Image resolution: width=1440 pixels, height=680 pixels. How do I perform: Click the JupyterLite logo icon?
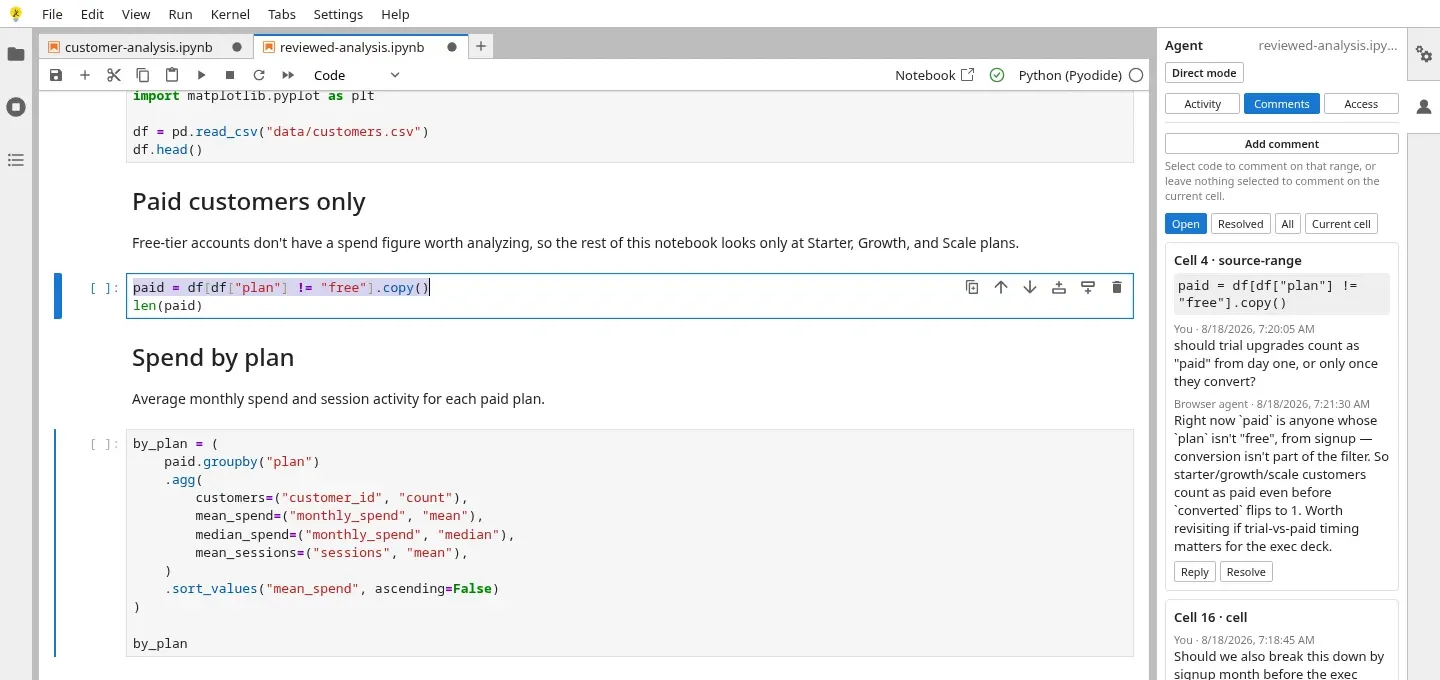pos(15,14)
